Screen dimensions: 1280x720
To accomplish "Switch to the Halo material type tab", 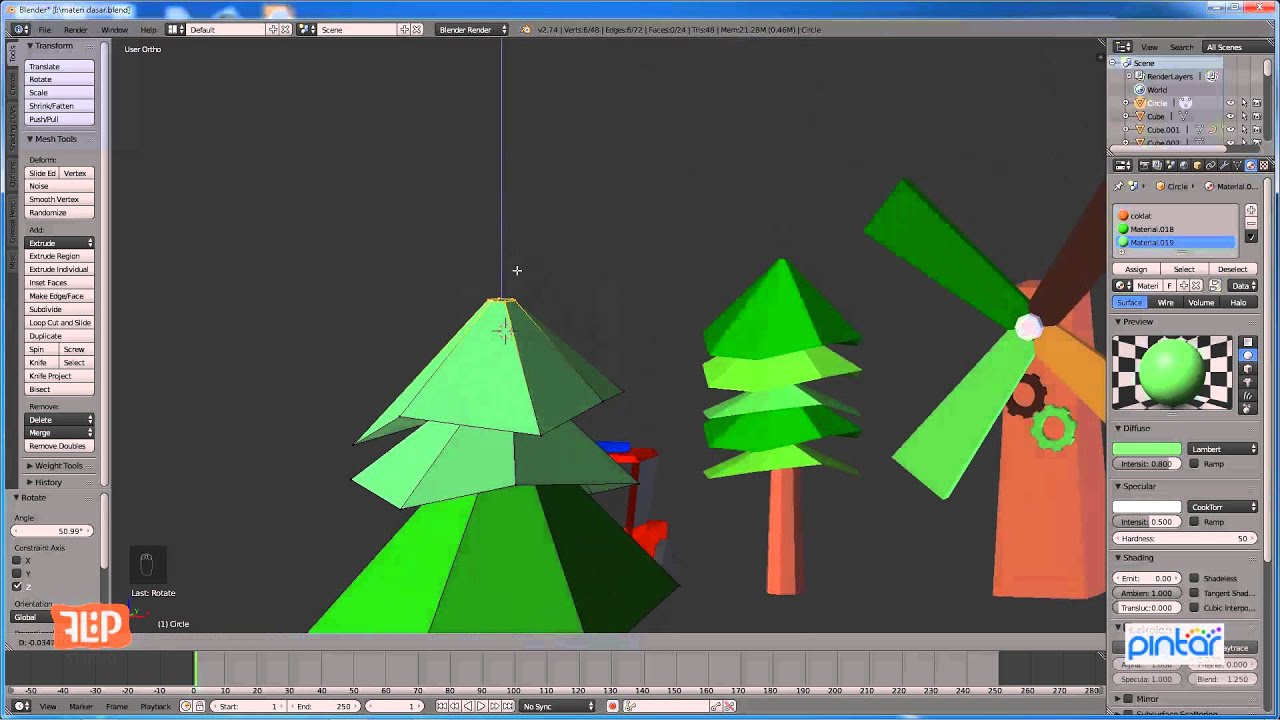I will coord(1238,302).
